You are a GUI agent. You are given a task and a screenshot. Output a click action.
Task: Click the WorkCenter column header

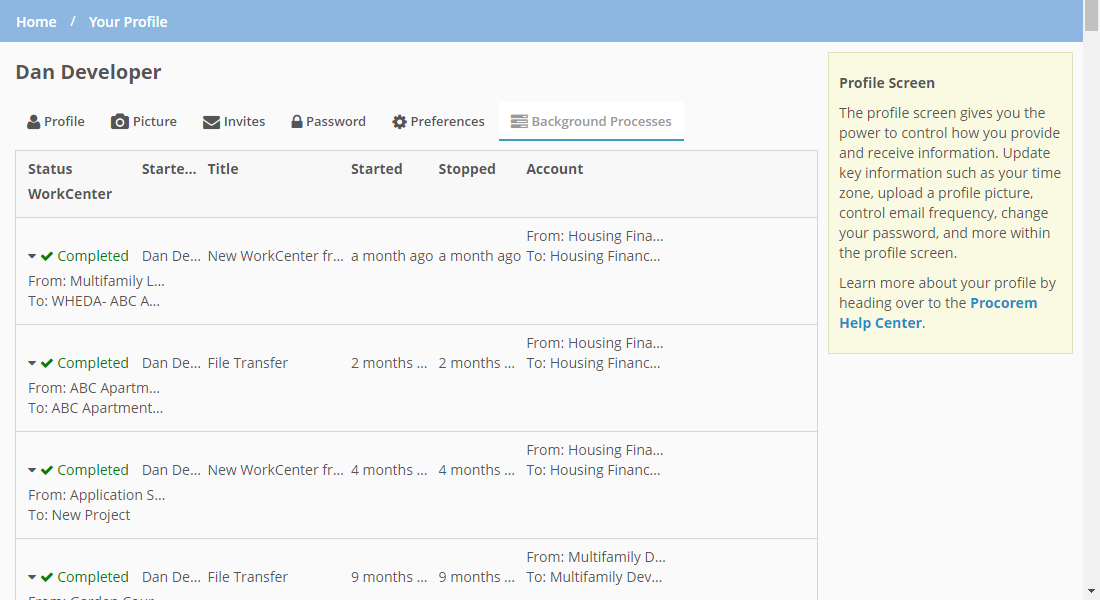coord(70,194)
